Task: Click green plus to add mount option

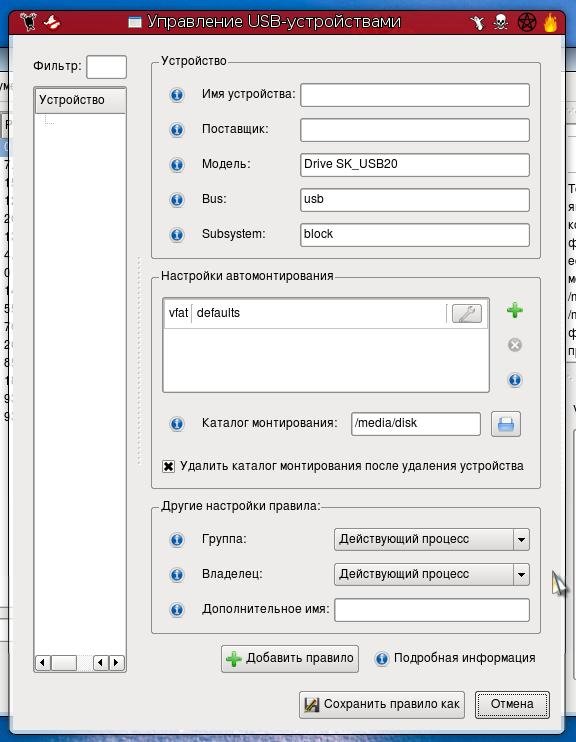Action: tap(514, 310)
